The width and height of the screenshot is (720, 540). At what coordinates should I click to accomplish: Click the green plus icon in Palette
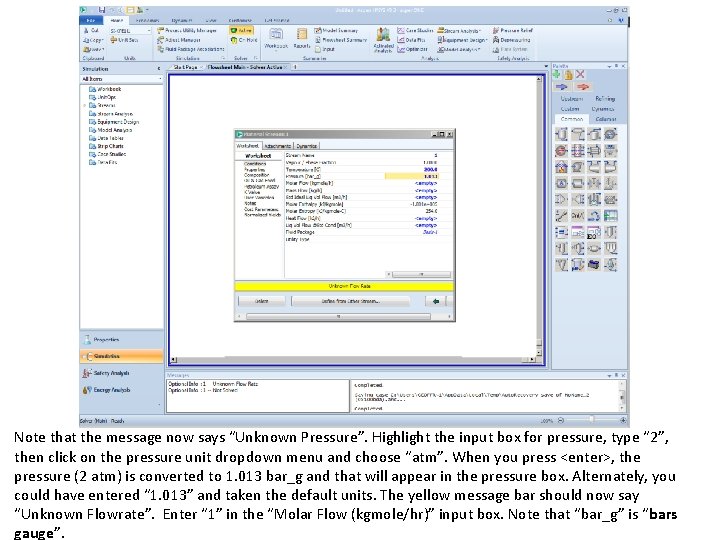tap(557, 74)
